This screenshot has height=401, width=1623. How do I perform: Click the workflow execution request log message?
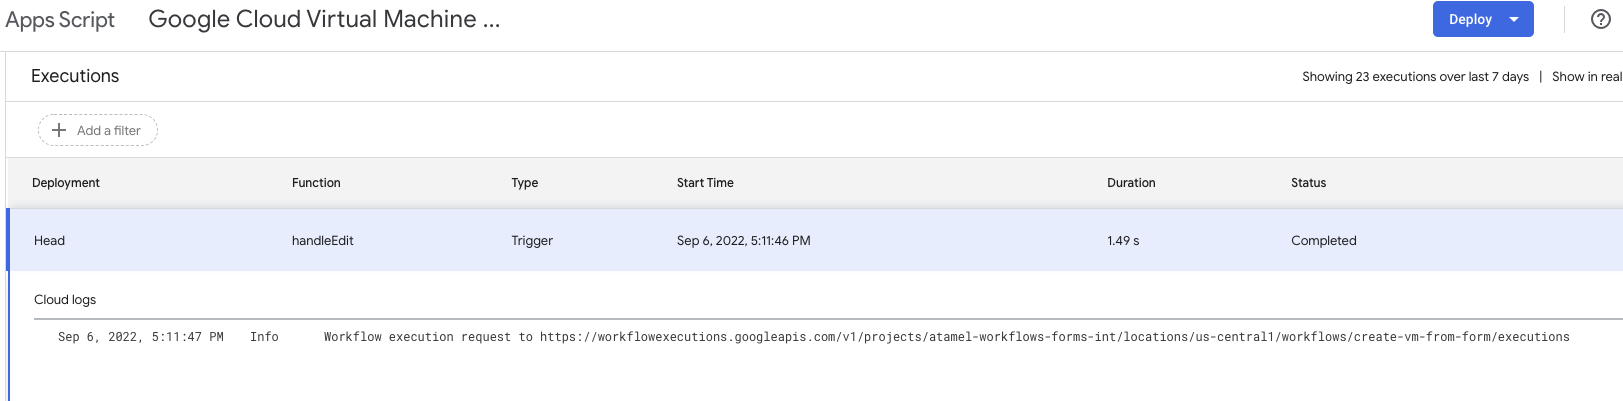click(946, 337)
